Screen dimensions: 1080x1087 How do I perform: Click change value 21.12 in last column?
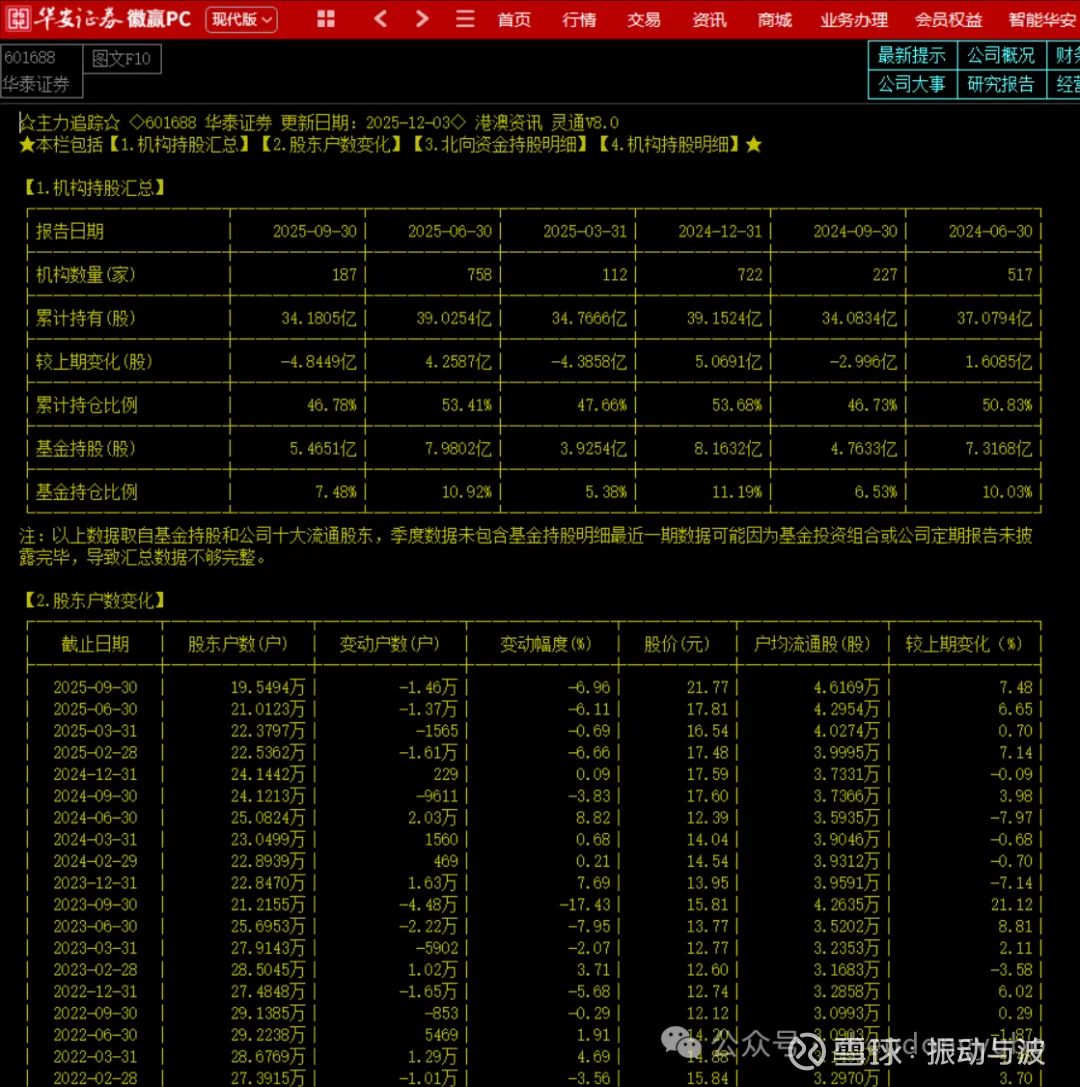click(x=1011, y=904)
